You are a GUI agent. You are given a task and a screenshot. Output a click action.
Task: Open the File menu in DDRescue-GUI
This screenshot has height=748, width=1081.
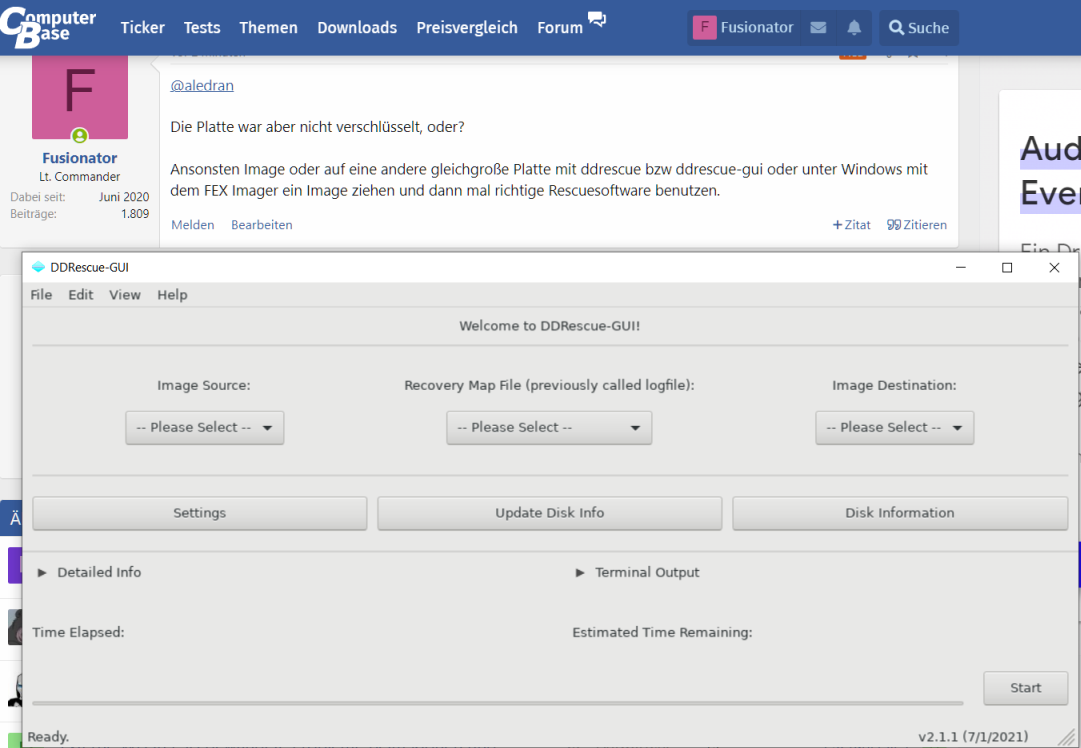pyautogui.click(x=41, y=295)
